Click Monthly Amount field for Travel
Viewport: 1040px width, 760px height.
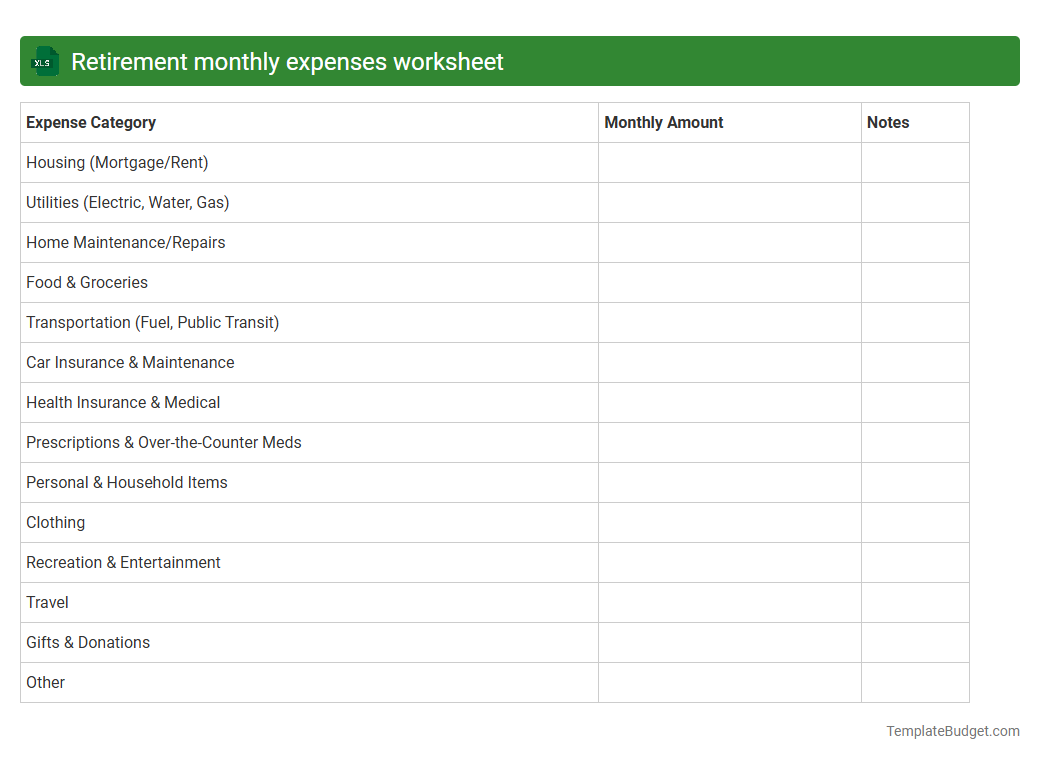[728, 602]
